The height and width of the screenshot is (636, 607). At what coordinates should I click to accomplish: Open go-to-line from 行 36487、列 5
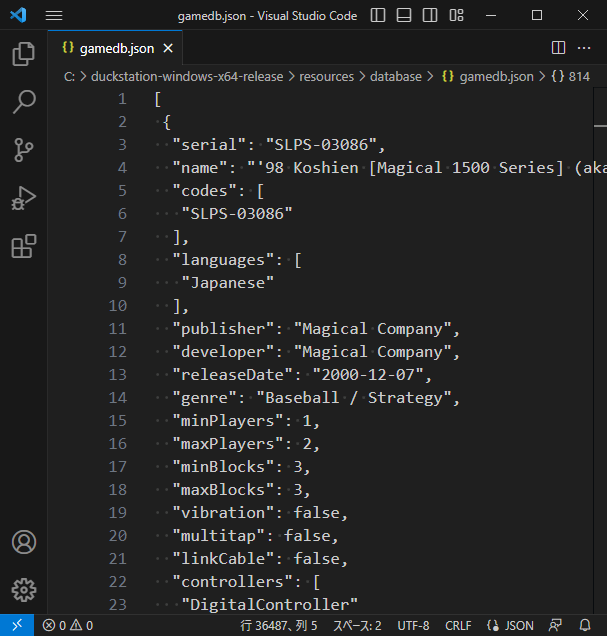point(279,625)
